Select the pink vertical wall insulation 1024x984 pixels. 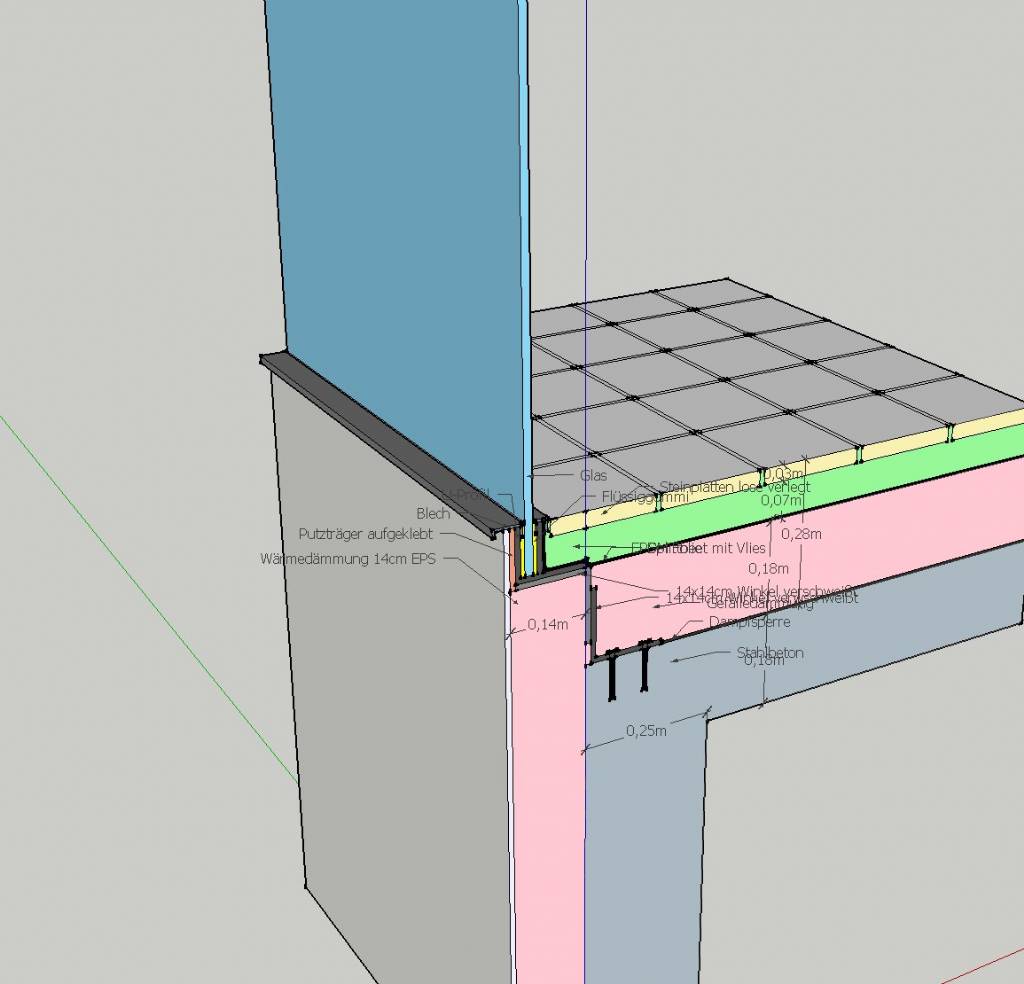[547, 800]
